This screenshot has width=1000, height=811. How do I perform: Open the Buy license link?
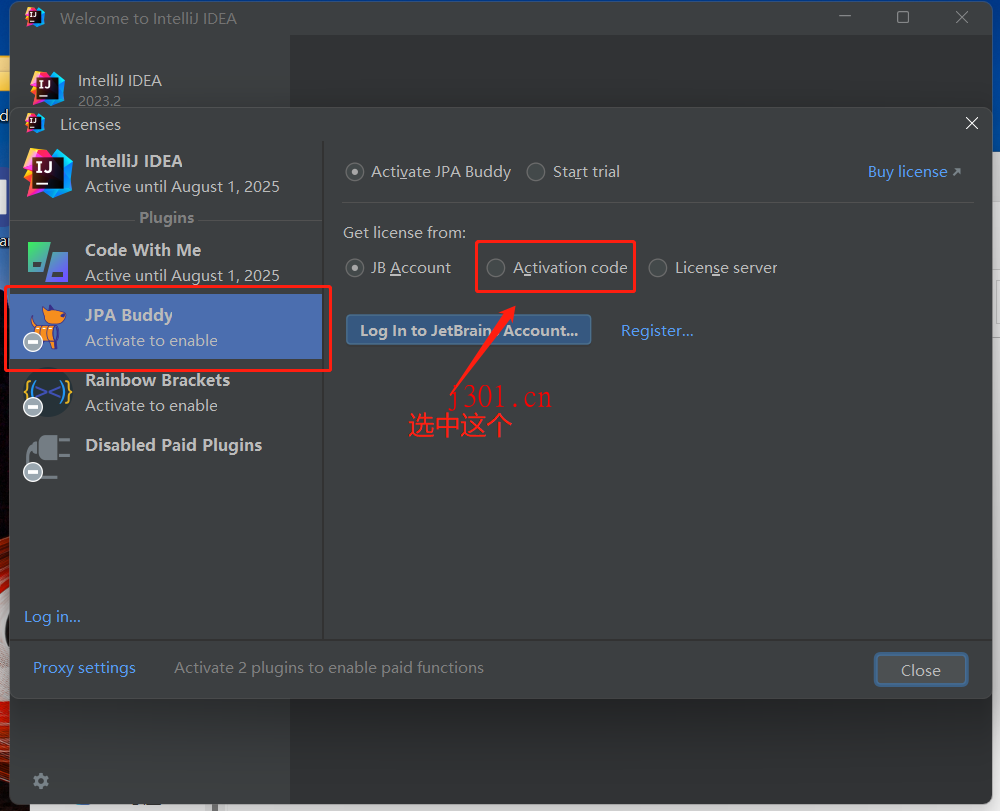914,172
